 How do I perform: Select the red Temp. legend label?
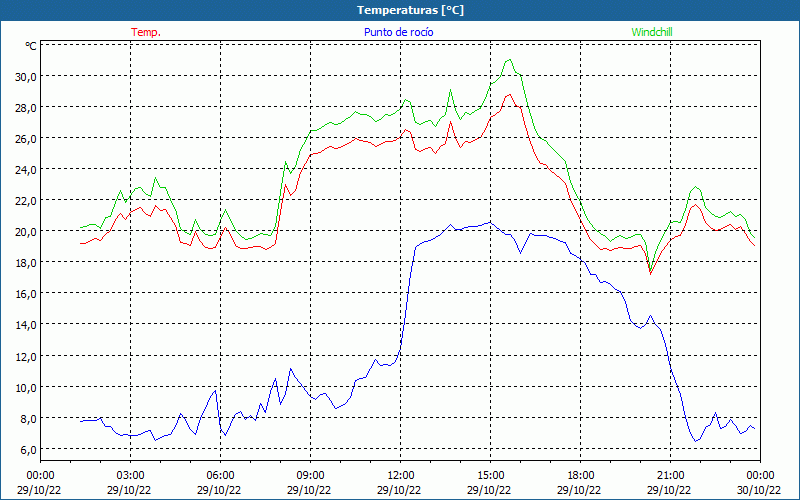(x=146, y=32)
